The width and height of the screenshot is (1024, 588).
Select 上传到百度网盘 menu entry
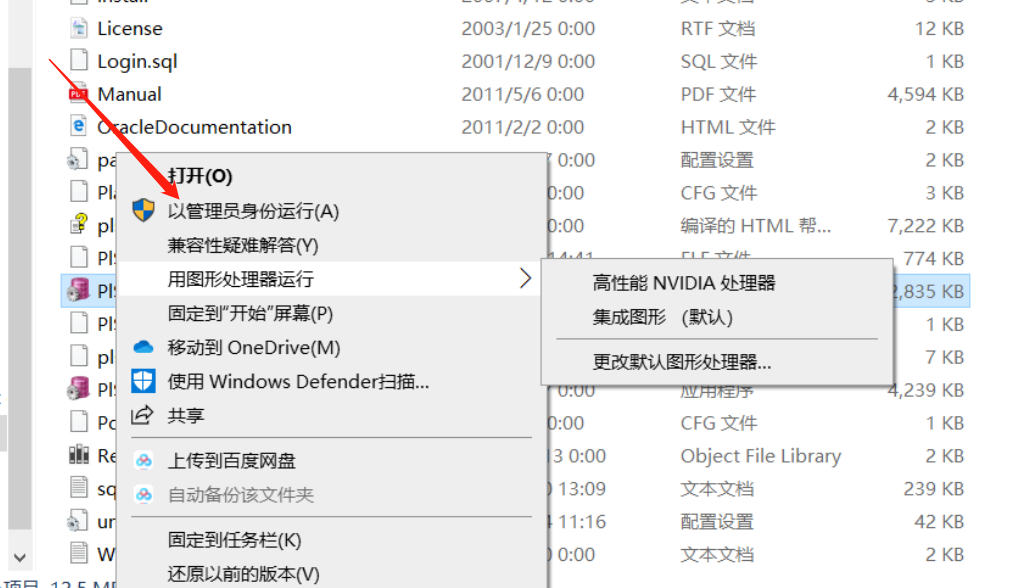coord(232,461)
